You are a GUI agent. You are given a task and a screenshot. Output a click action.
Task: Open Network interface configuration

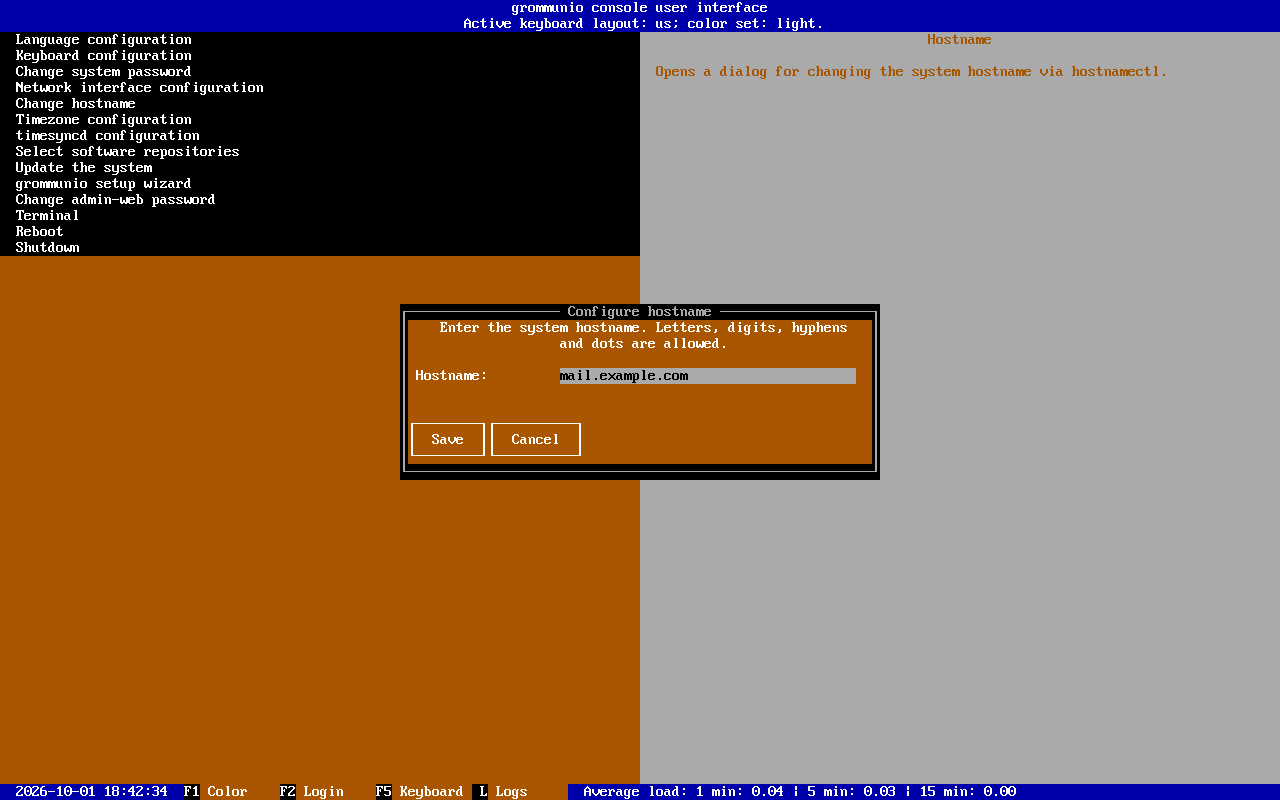coord(139,88)
